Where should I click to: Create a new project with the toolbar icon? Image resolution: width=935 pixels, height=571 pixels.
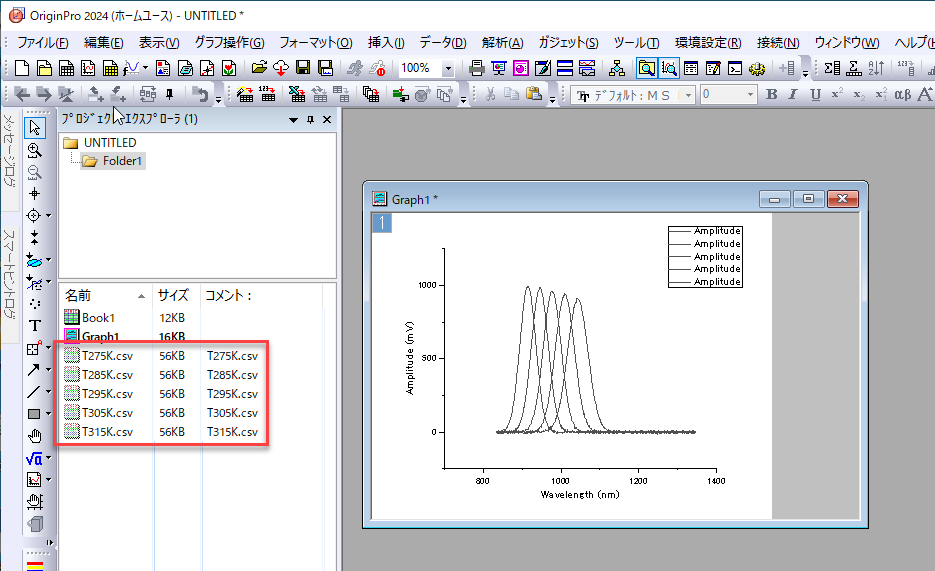tap(22, 69)
